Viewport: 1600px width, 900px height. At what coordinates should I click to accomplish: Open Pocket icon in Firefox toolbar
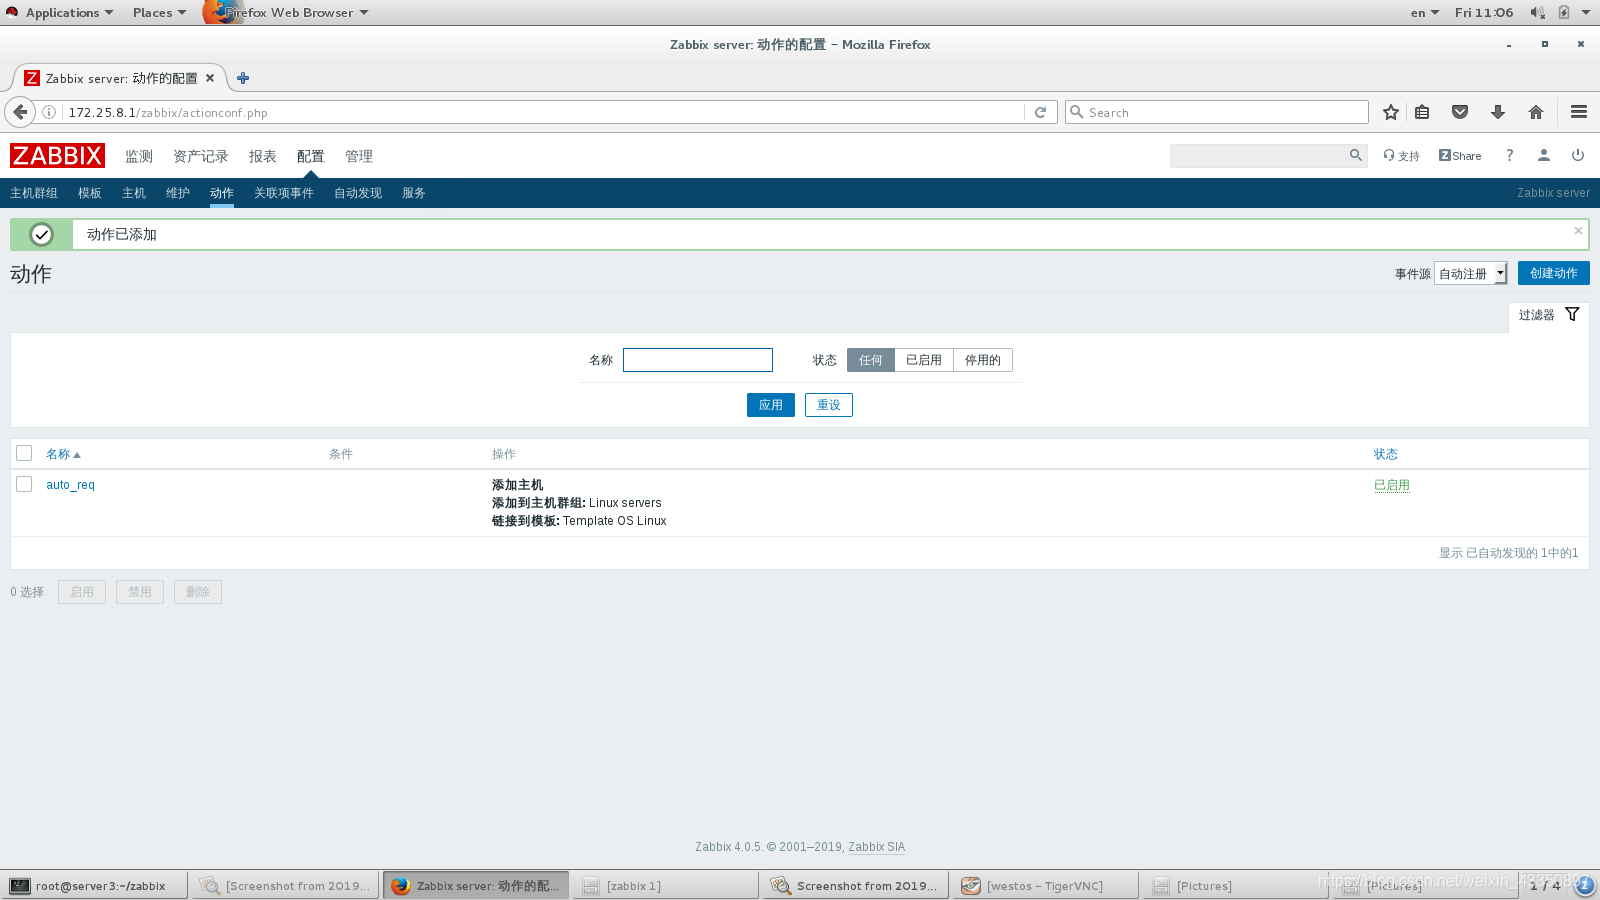click(x=1460, y=112)
